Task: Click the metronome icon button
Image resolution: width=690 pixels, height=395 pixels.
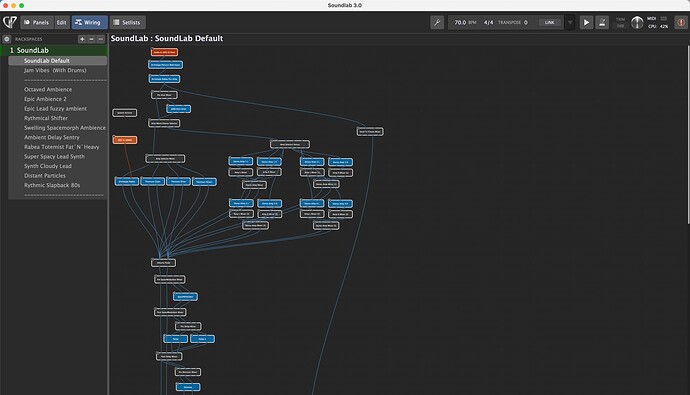Action: 602,22
